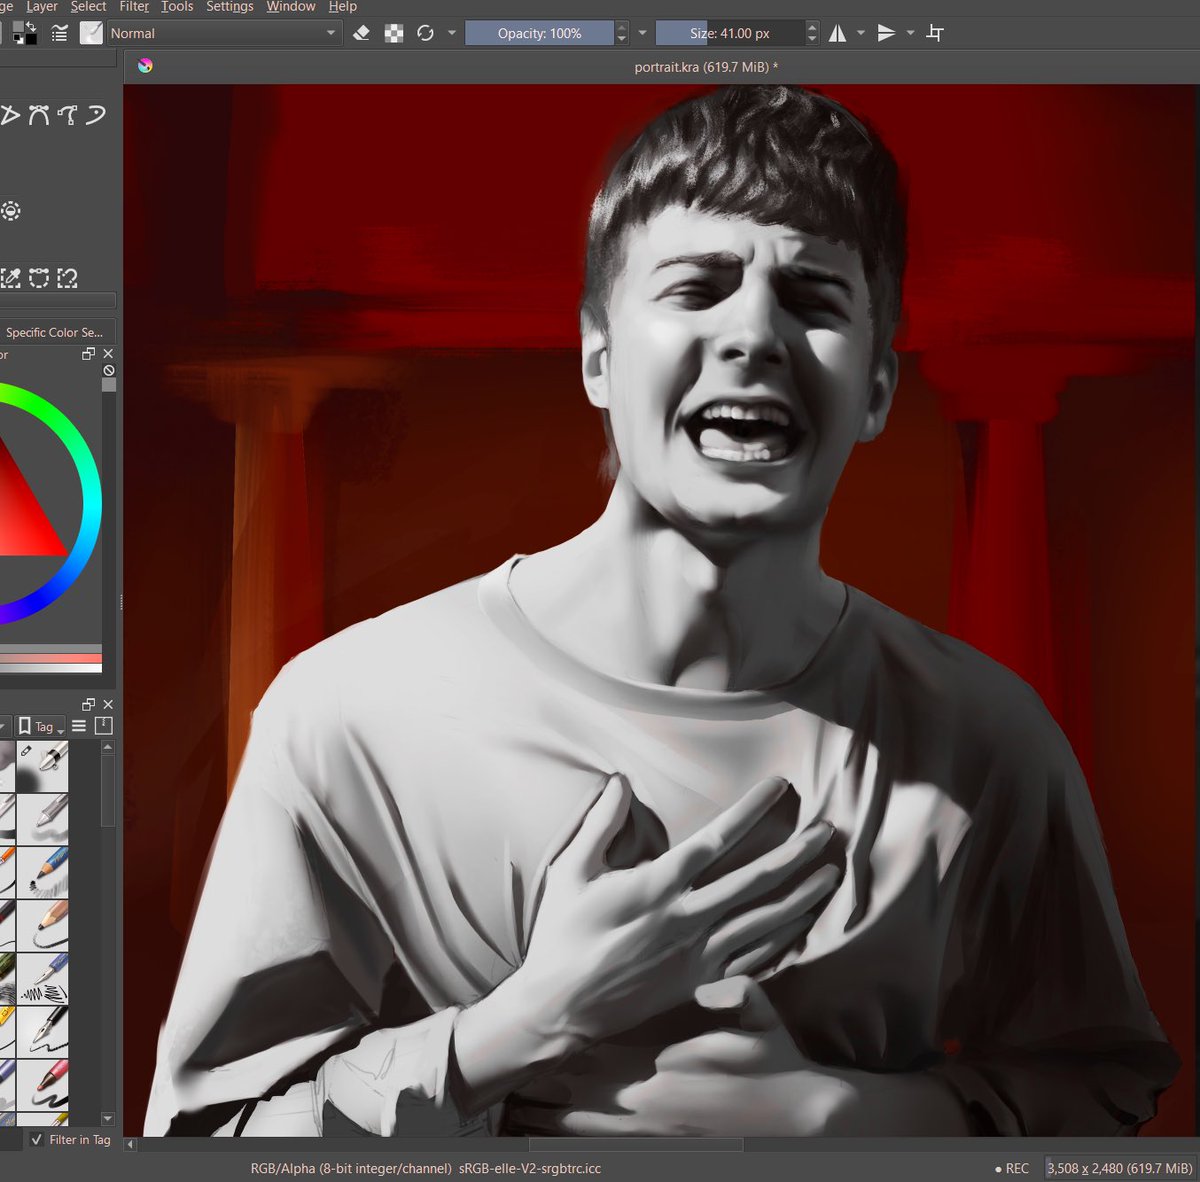This screenshot has width=1200, height=1182.
Task: Click horizontal scrollbar left arrow
Action: 131,1144
